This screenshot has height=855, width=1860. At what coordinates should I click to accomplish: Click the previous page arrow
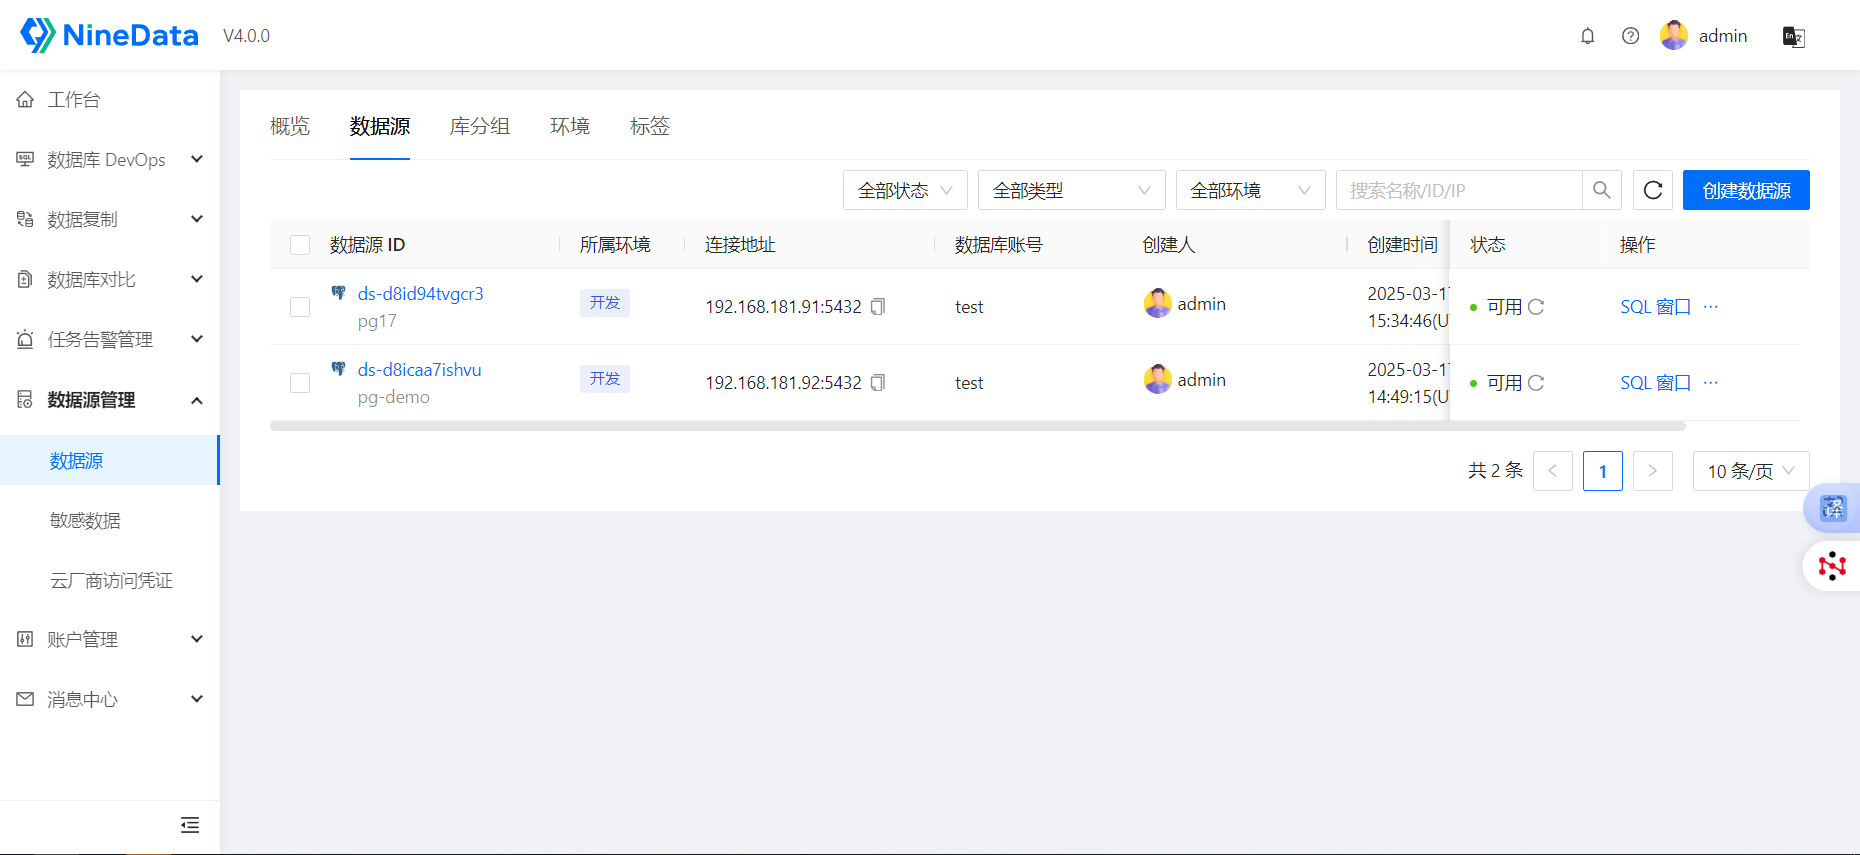point(1553,471)
